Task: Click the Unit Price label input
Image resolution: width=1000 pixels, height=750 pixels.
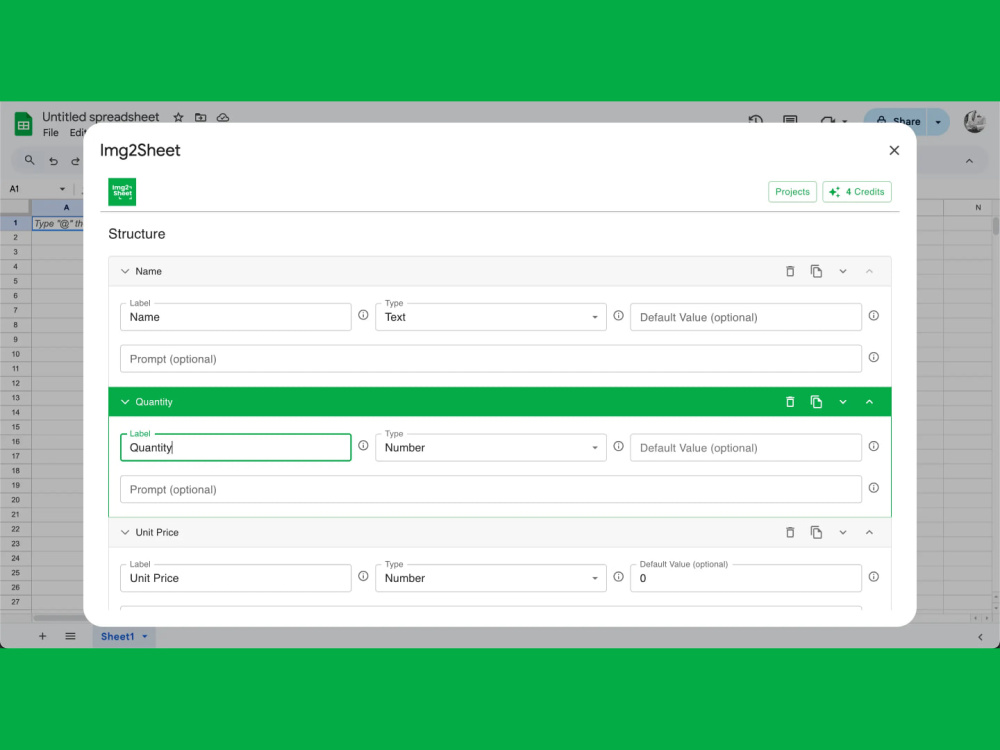Action: (235, 578)
